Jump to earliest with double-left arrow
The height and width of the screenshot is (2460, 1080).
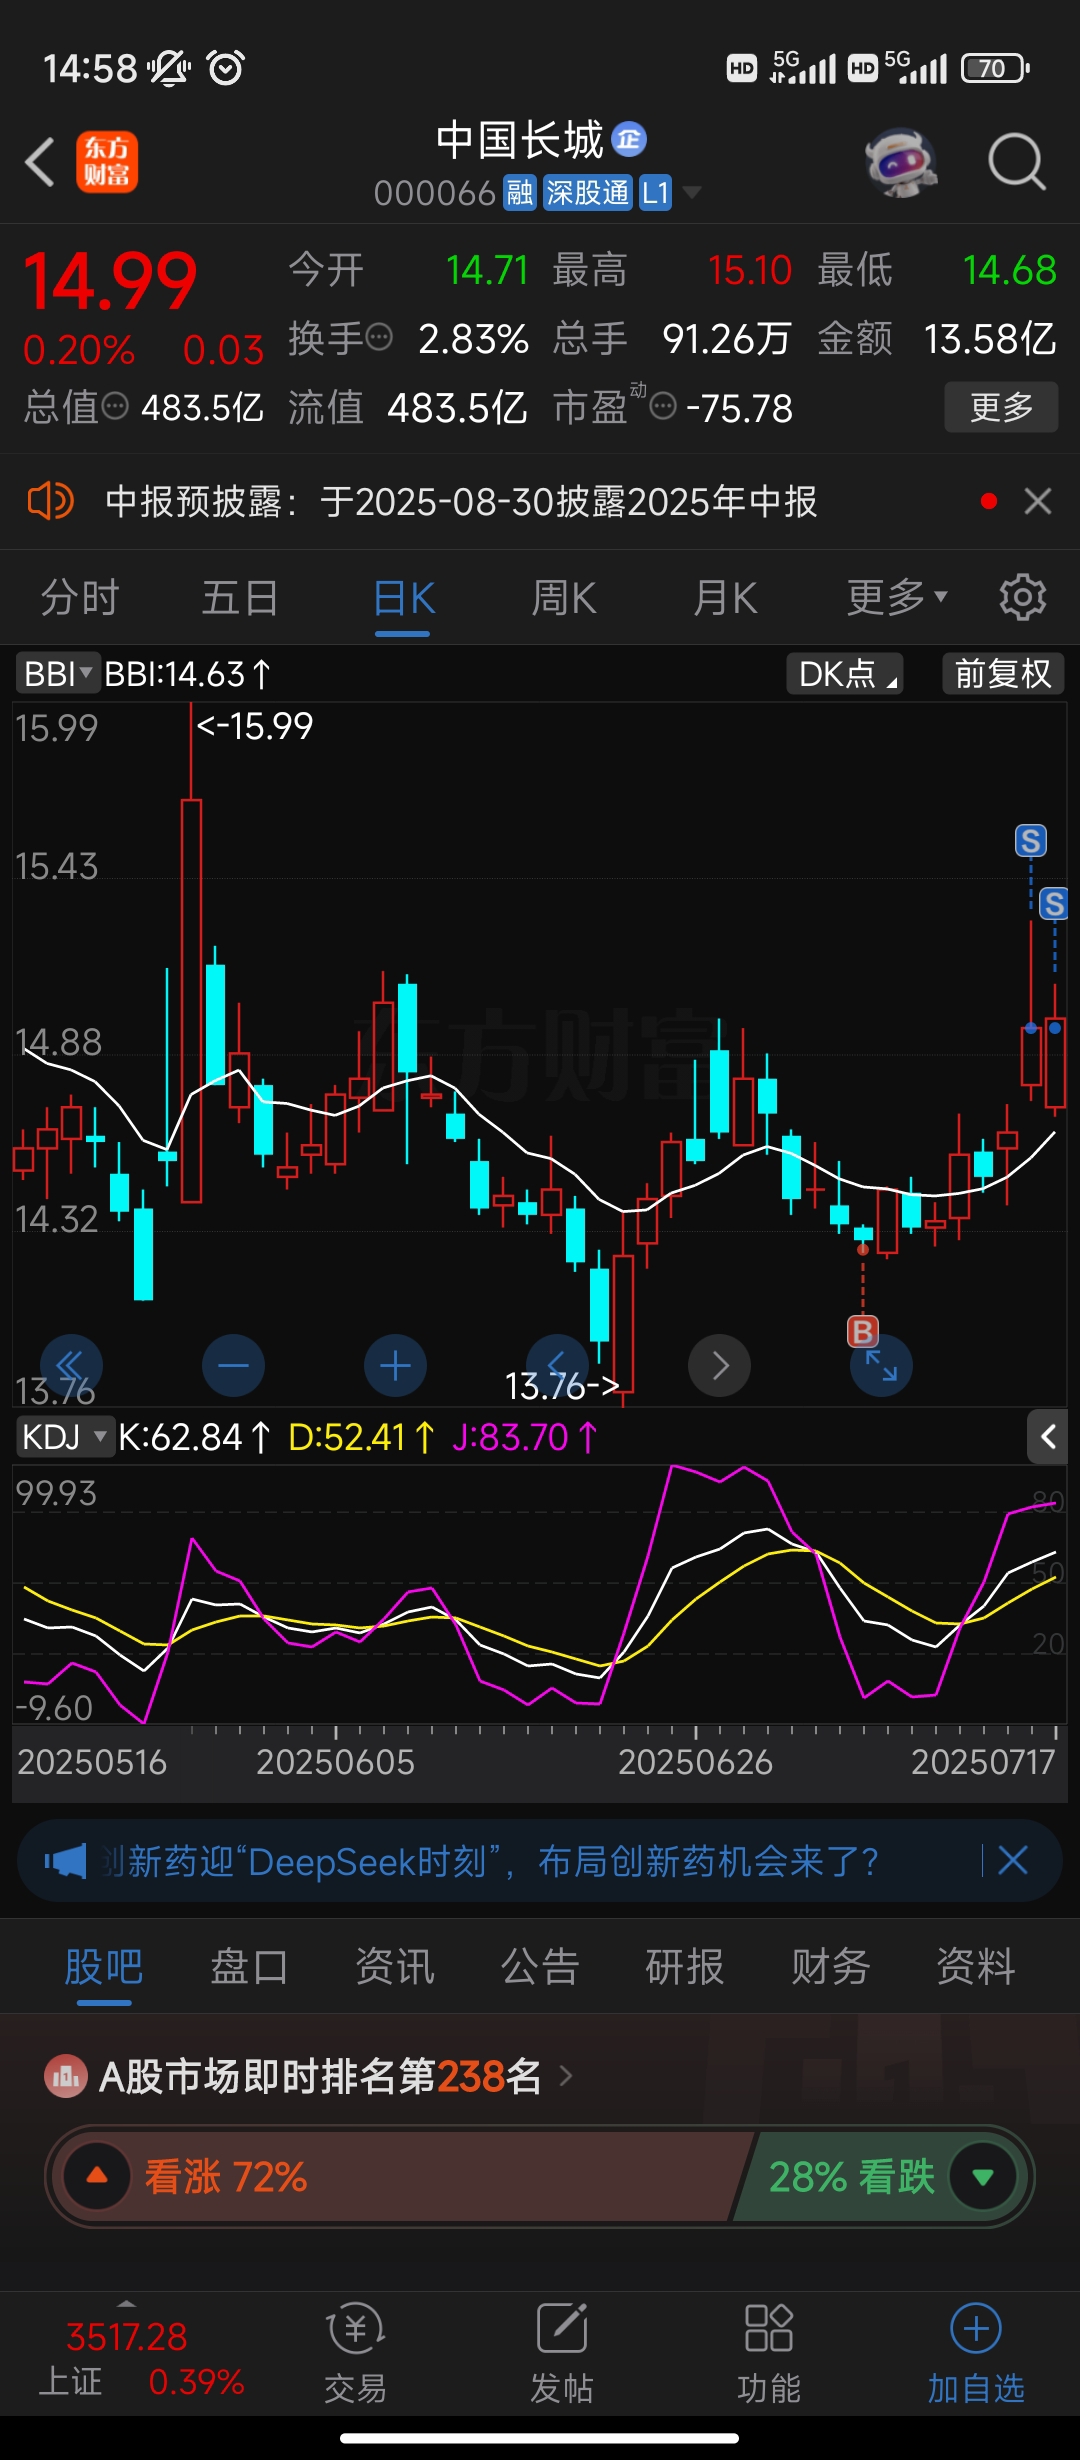coord(71,1365)
